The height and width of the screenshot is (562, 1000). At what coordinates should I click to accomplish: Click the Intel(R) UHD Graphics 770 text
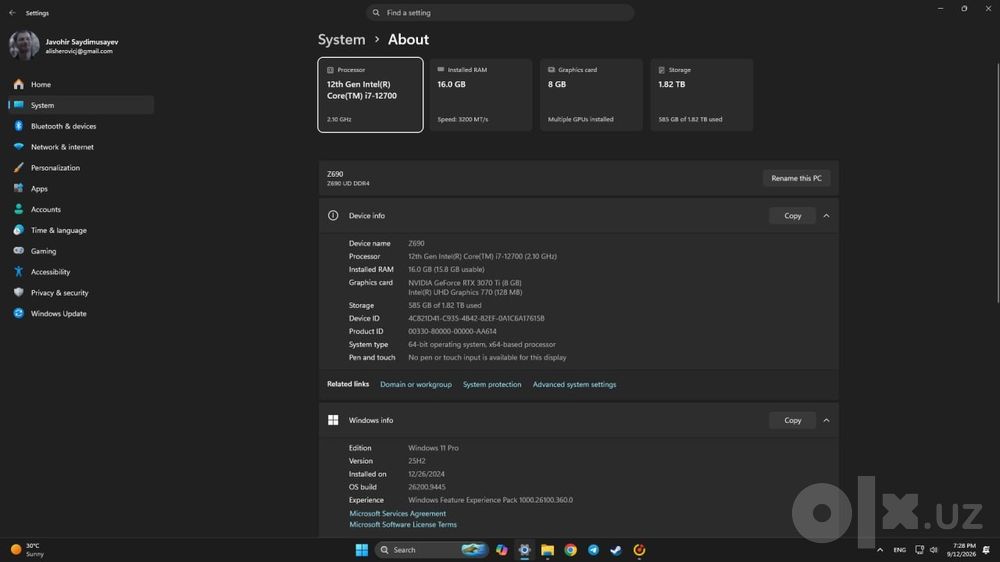click(x=465, y=292)
